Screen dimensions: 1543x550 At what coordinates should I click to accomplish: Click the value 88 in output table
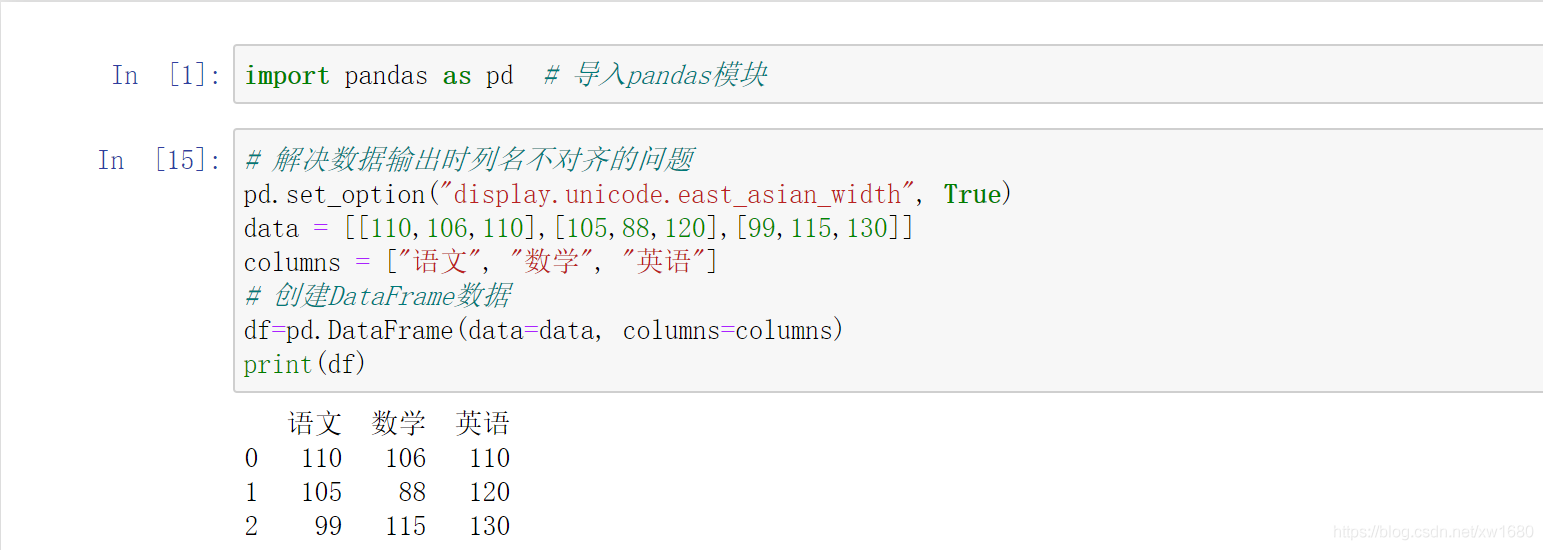coord(412,492)
